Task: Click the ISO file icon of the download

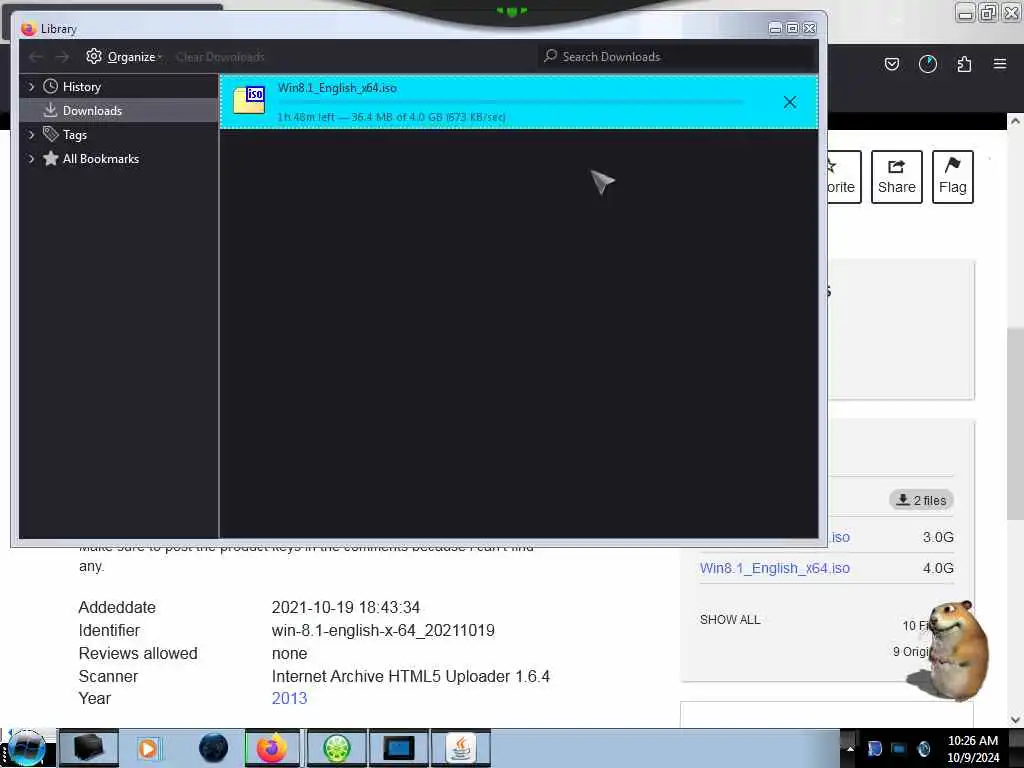Action: coord(249,100)
